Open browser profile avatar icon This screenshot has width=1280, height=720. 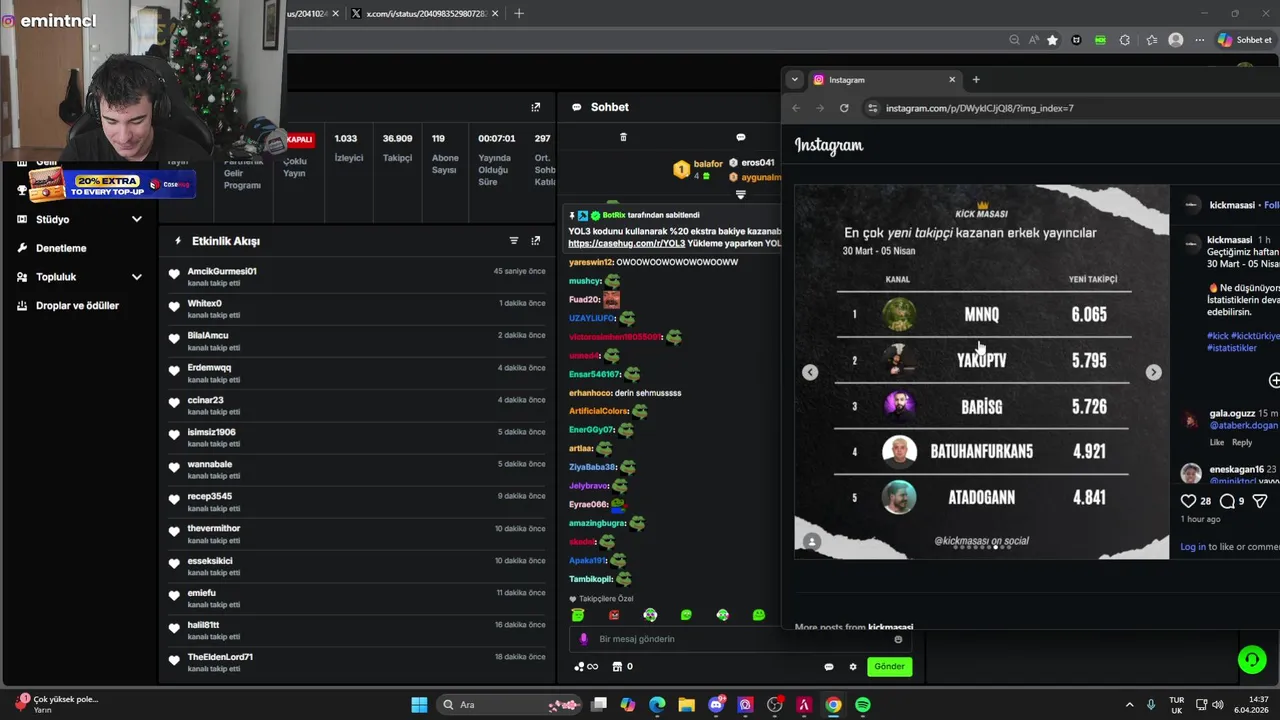pos(1176,40)
